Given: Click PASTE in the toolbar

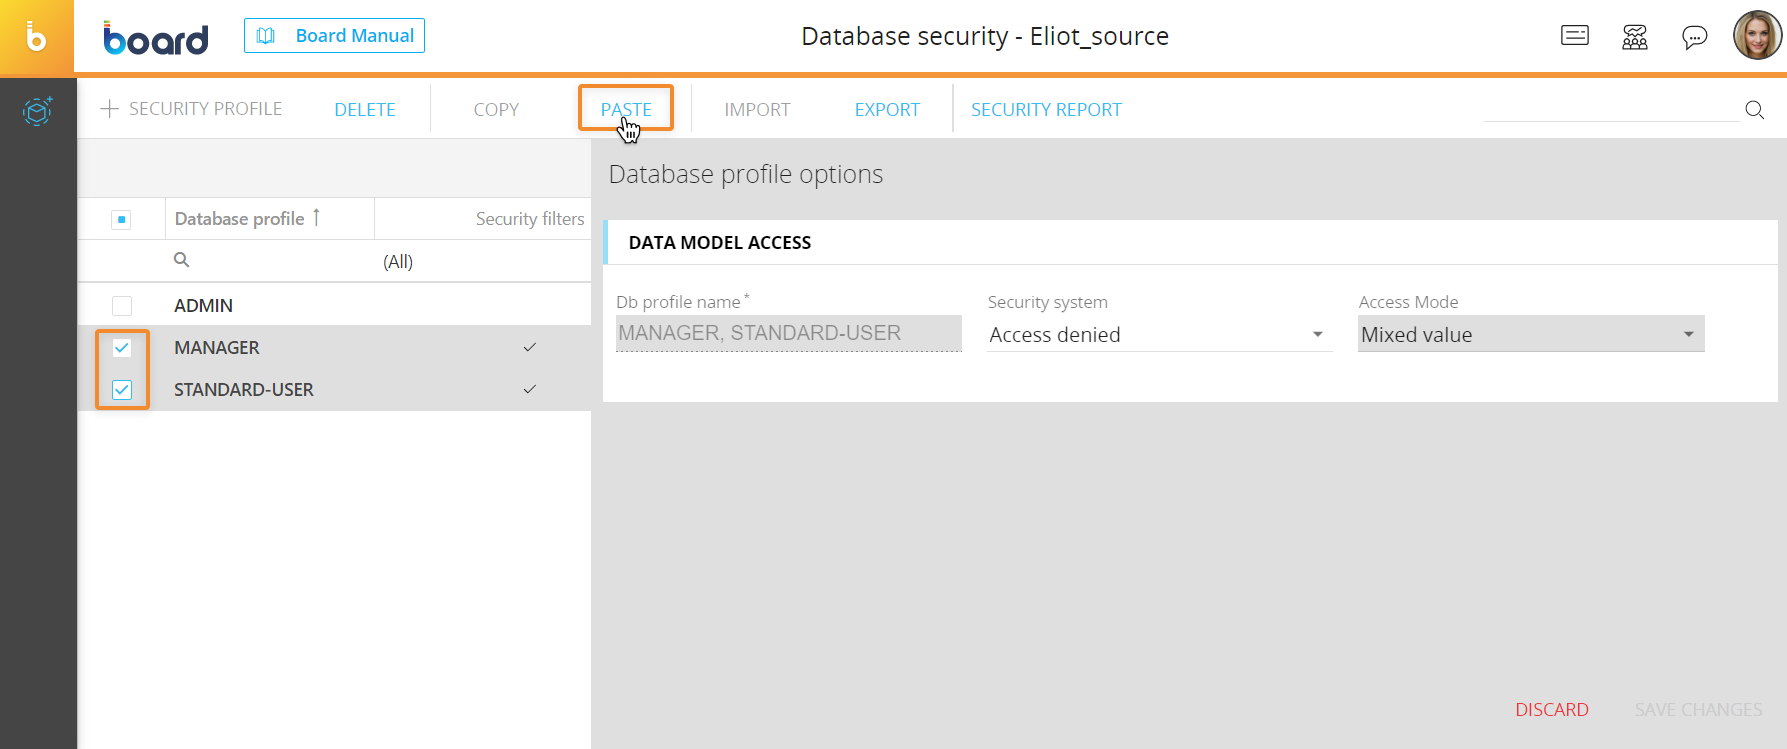Looking at the screenshot, I should (626, 109).
